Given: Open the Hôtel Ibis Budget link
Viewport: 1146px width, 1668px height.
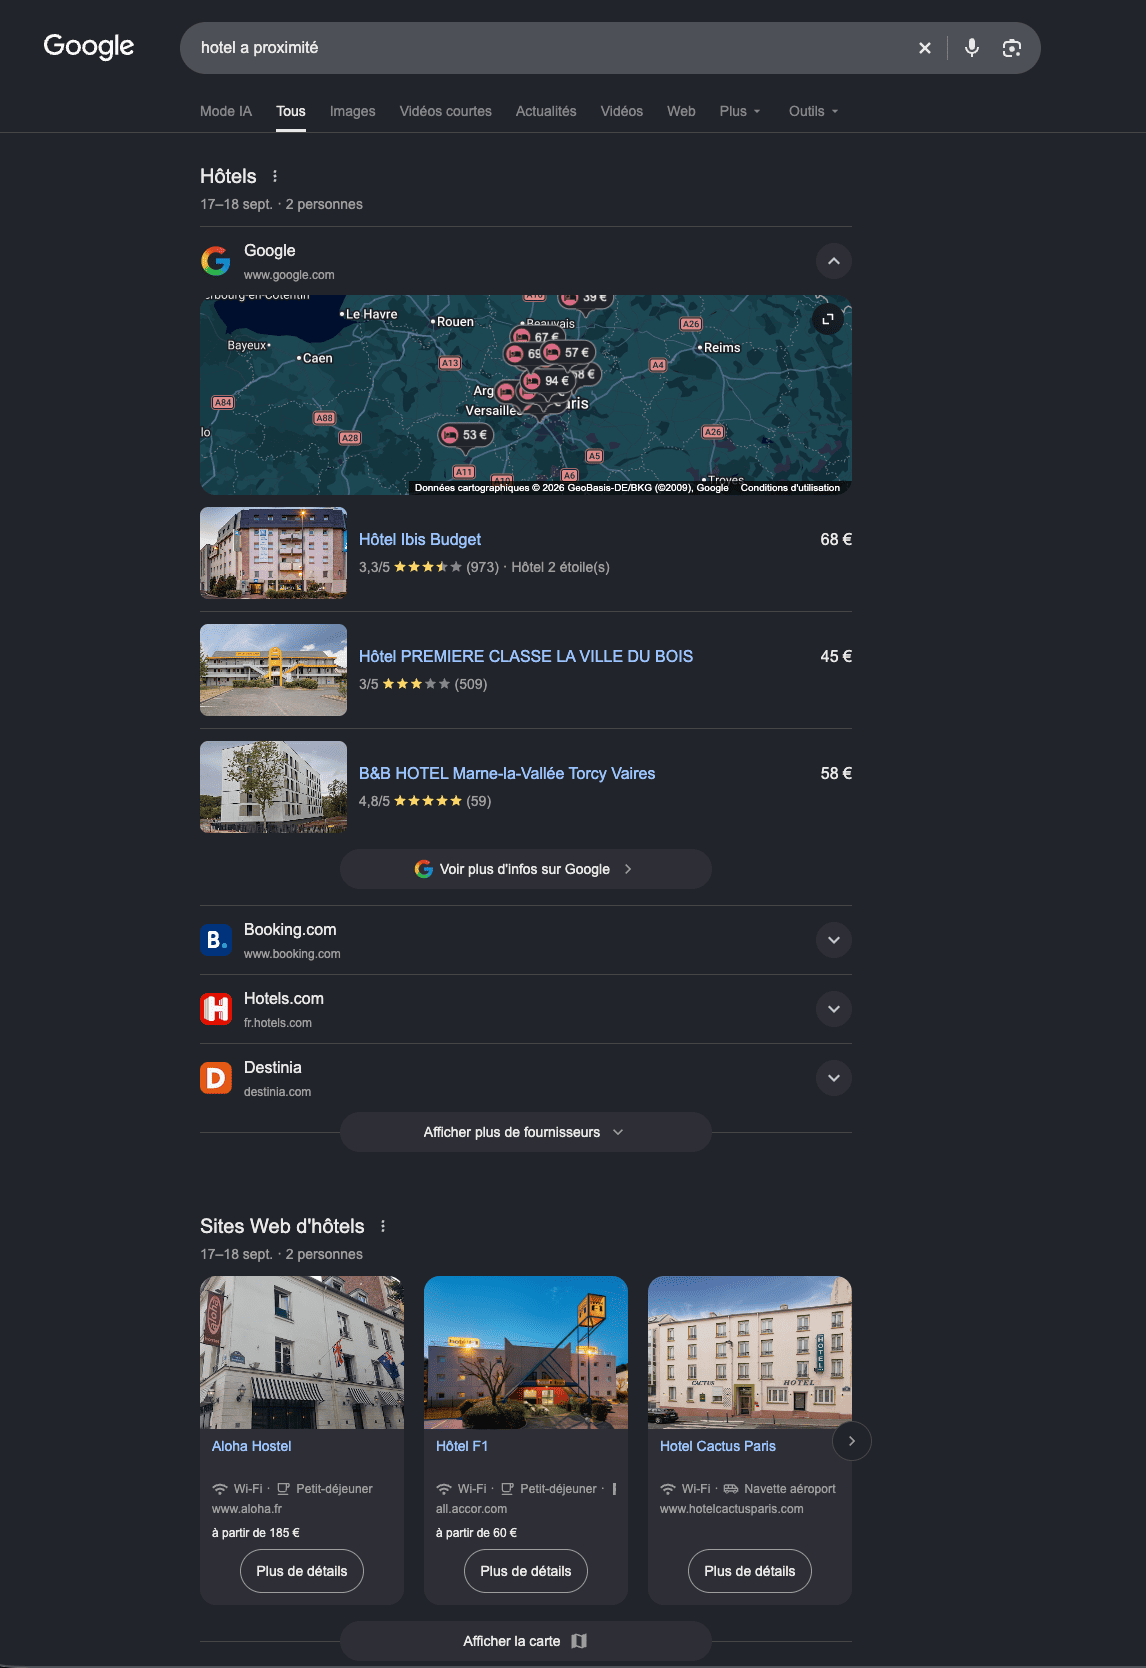Looking at the screenshot, I should tap(420, 539).
